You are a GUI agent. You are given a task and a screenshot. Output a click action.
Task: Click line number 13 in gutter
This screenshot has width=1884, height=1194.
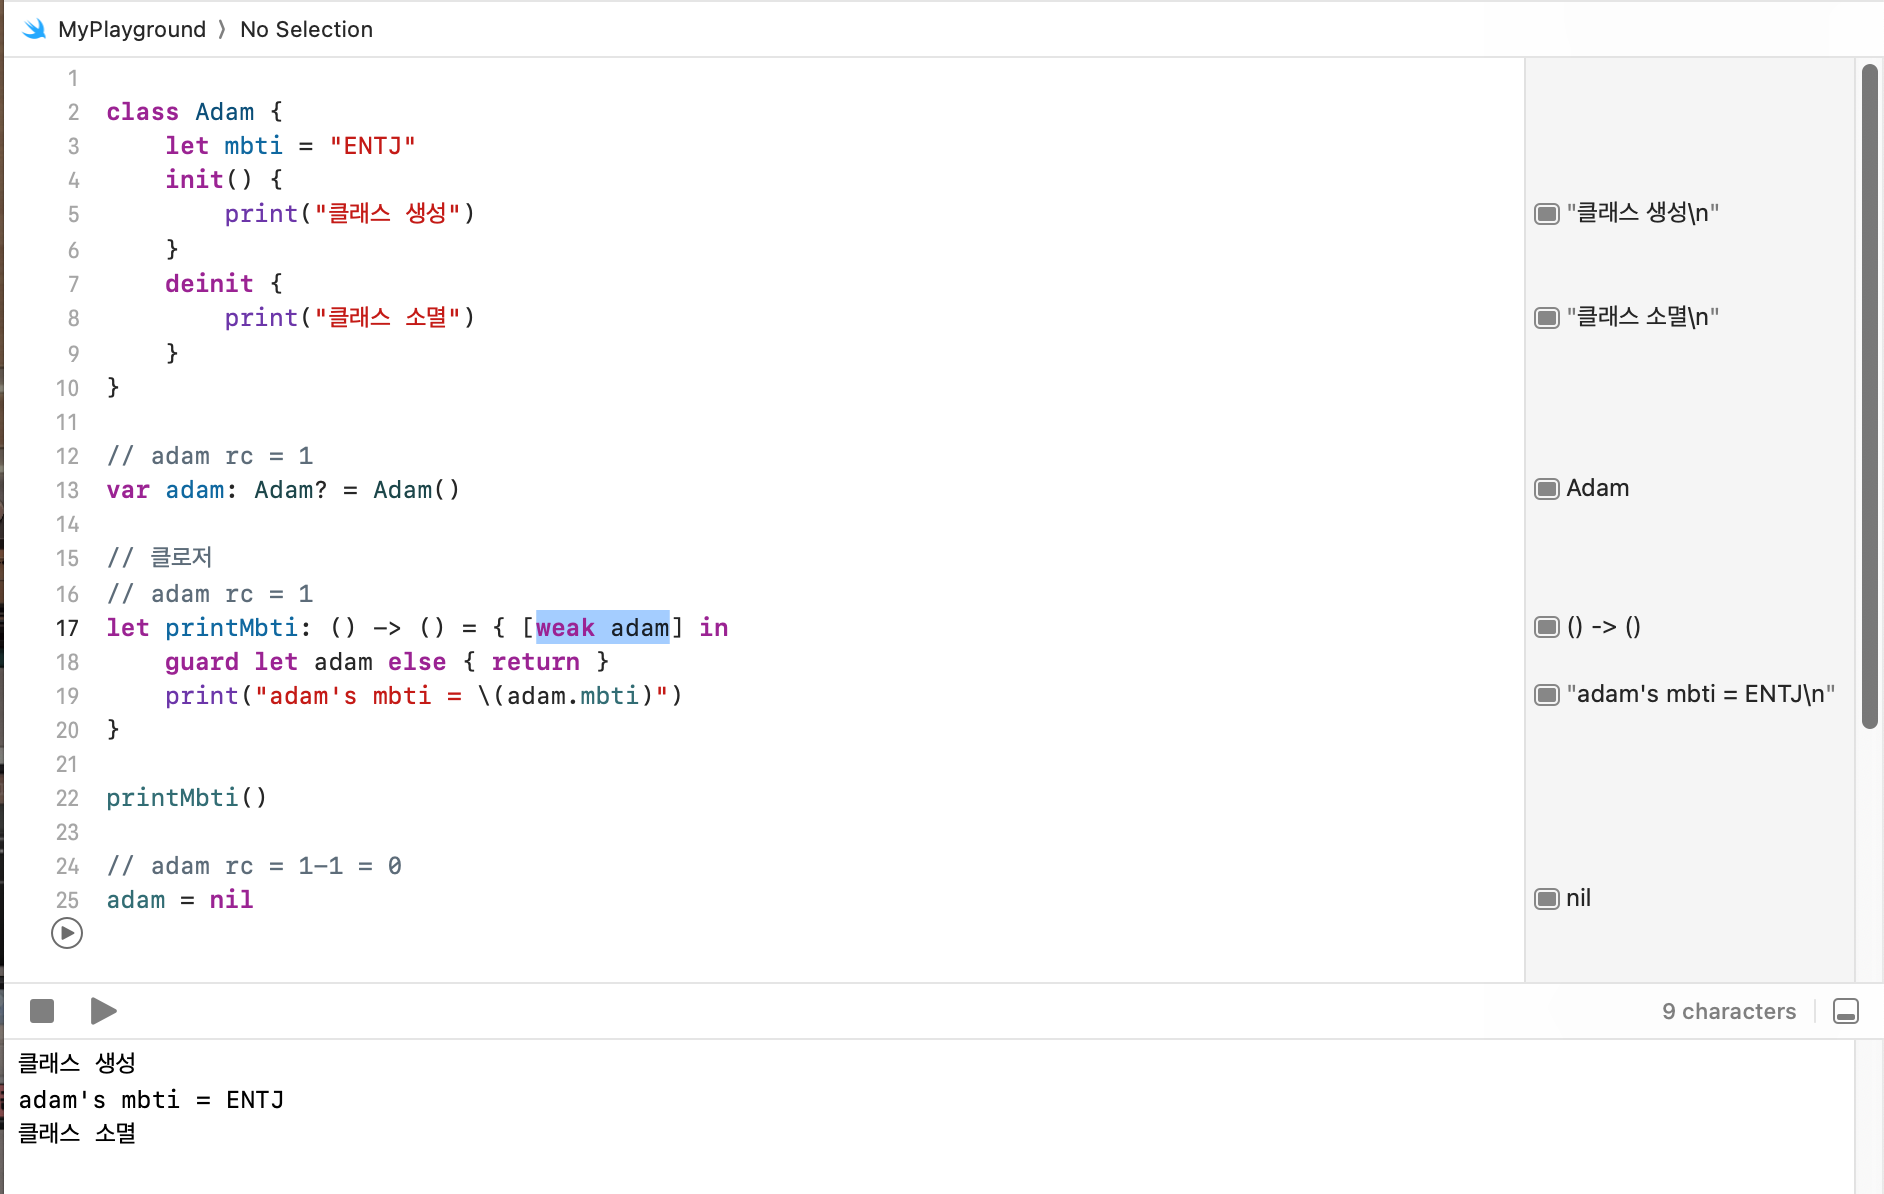(x=67, y=490)
